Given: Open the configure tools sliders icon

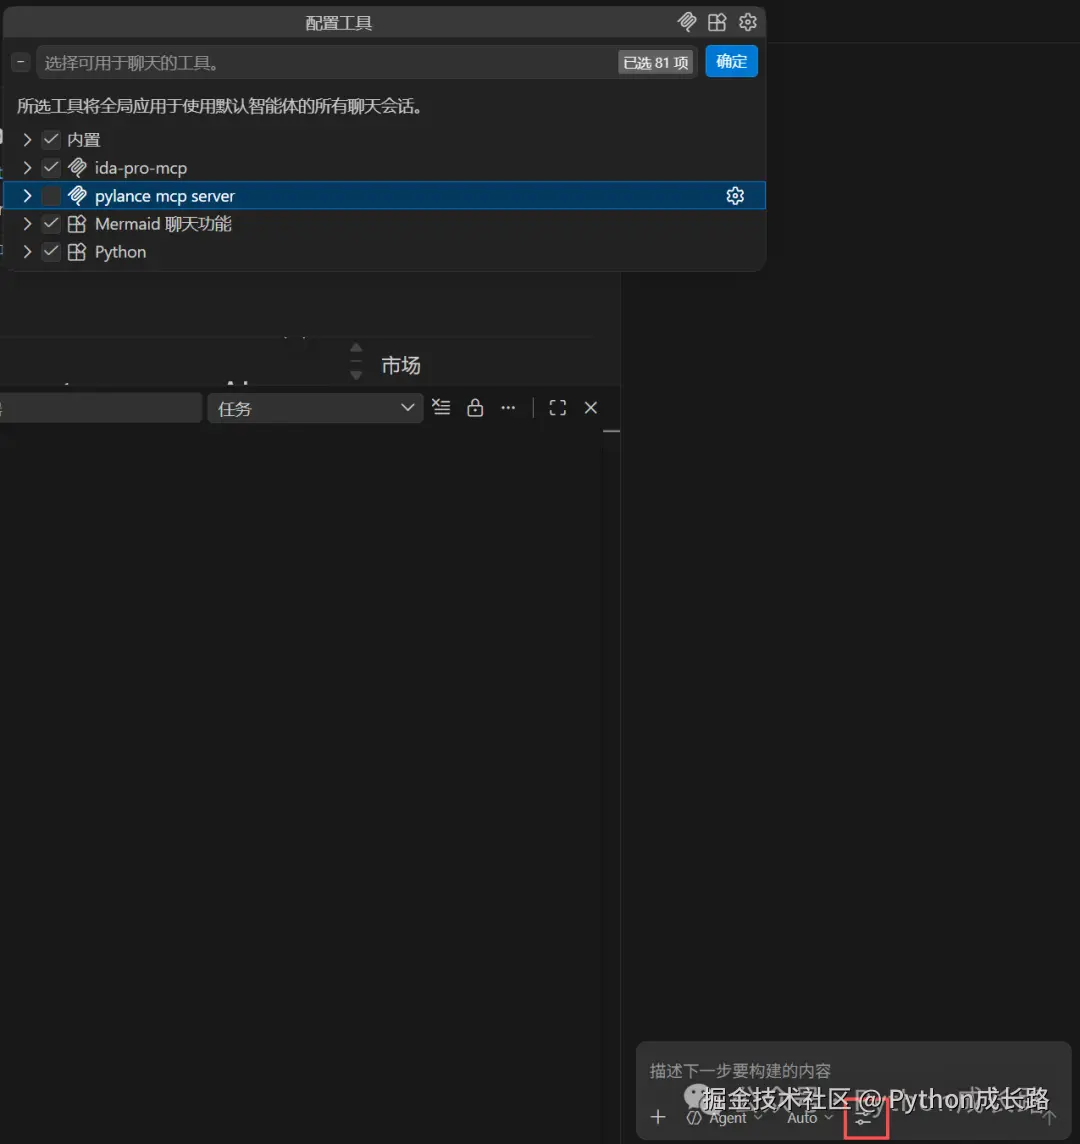Looking at the screenshot, I should 865,1117.
